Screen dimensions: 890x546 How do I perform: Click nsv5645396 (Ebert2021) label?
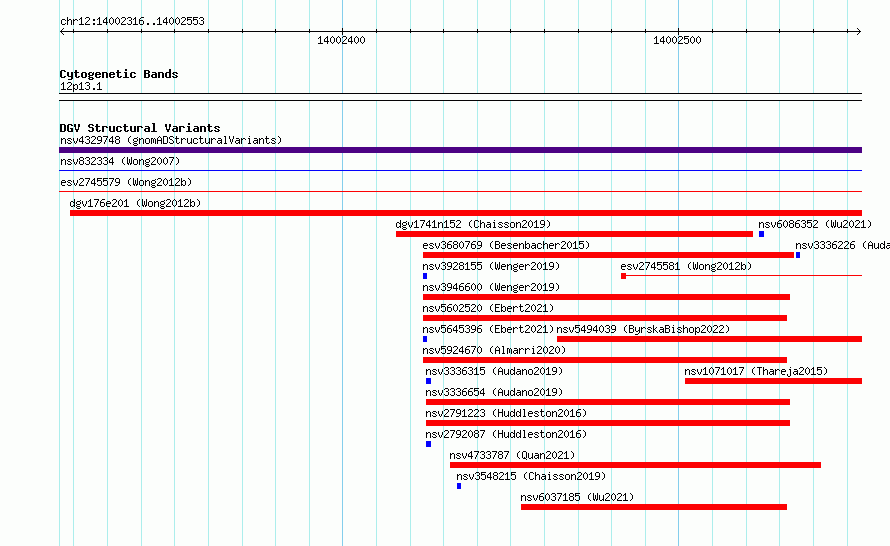(488, 329)
